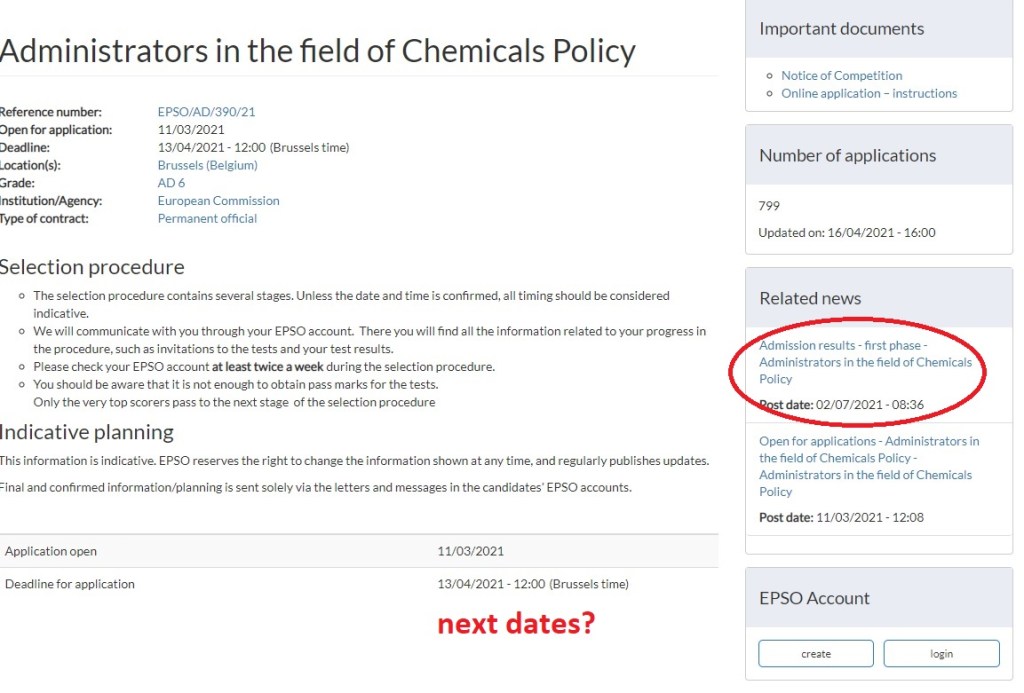The width and height of the screenshot is (1024, 693).
Task: Click the Number of applications panel header
Action: tap(847, 155)
